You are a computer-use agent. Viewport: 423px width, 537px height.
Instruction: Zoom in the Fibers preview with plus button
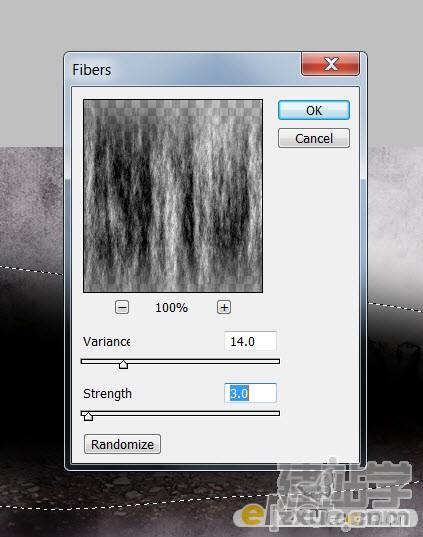pyautogui.click(x=224, y=308)
